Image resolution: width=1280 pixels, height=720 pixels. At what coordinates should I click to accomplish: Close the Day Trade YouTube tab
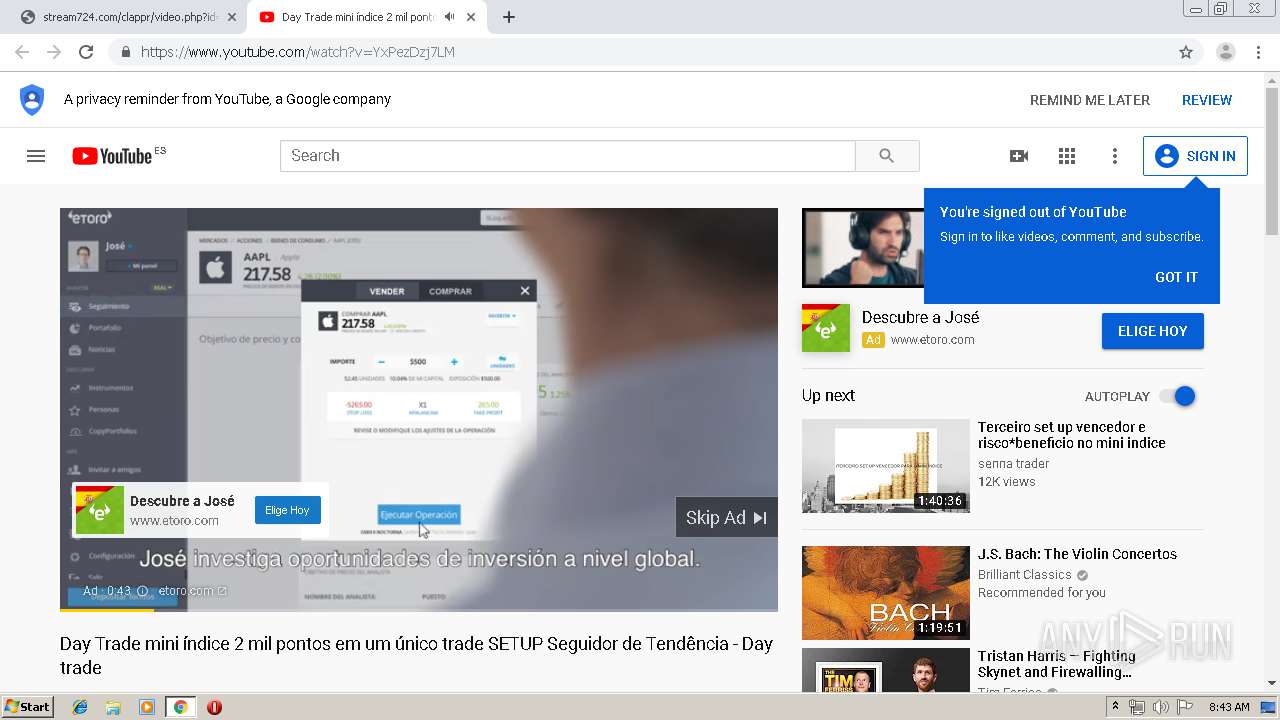(471, 17)
